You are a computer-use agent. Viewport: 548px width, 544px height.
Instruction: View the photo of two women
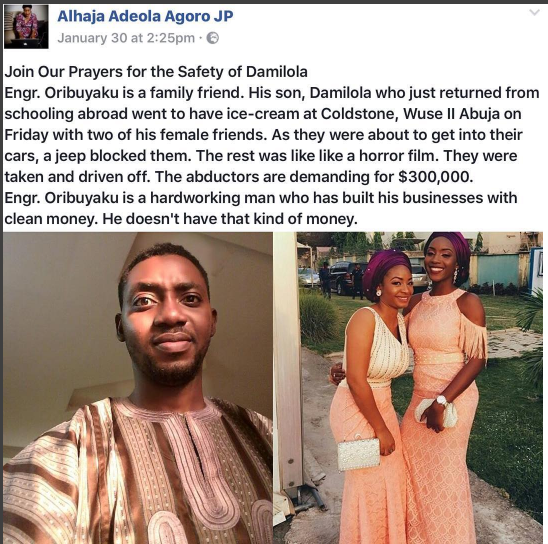(408, 388)
